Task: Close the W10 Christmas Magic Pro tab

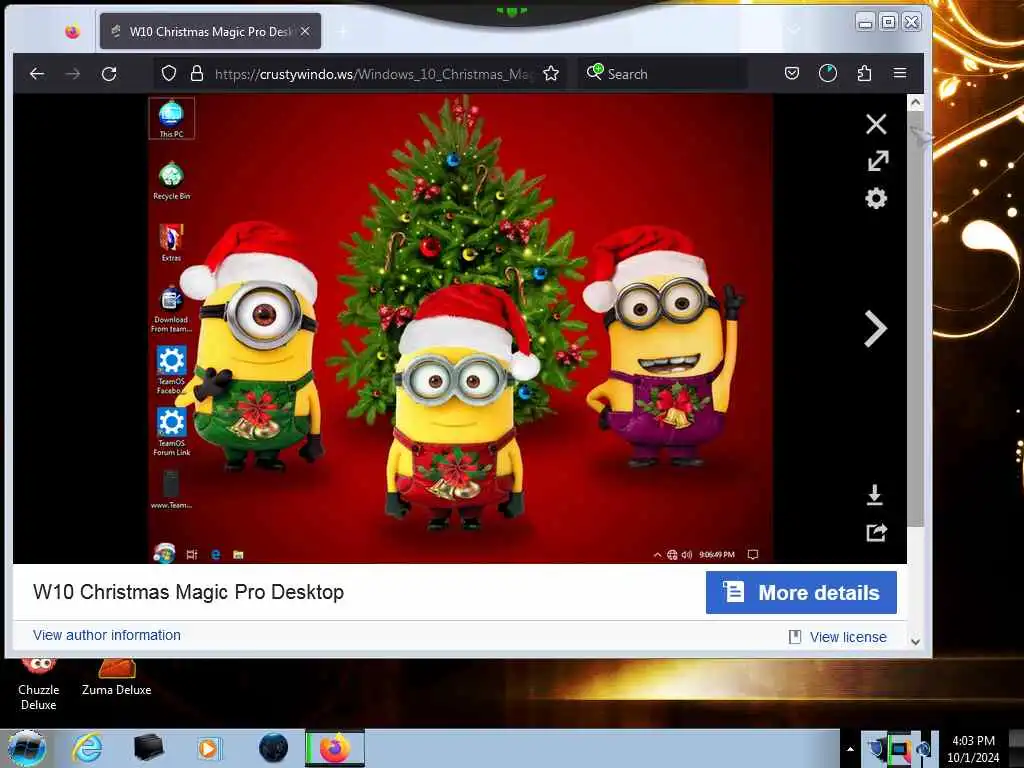Action: [x=305, y=31]
